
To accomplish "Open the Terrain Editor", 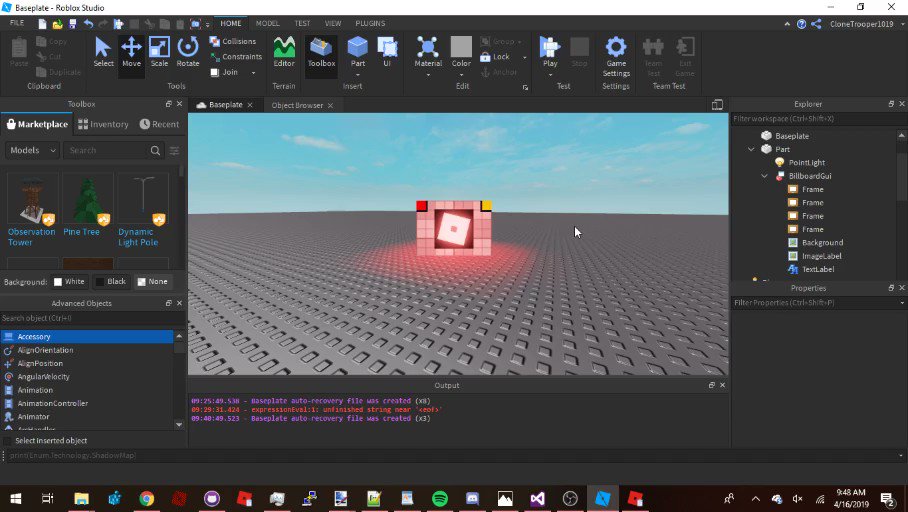I will (x=284, y=52).
